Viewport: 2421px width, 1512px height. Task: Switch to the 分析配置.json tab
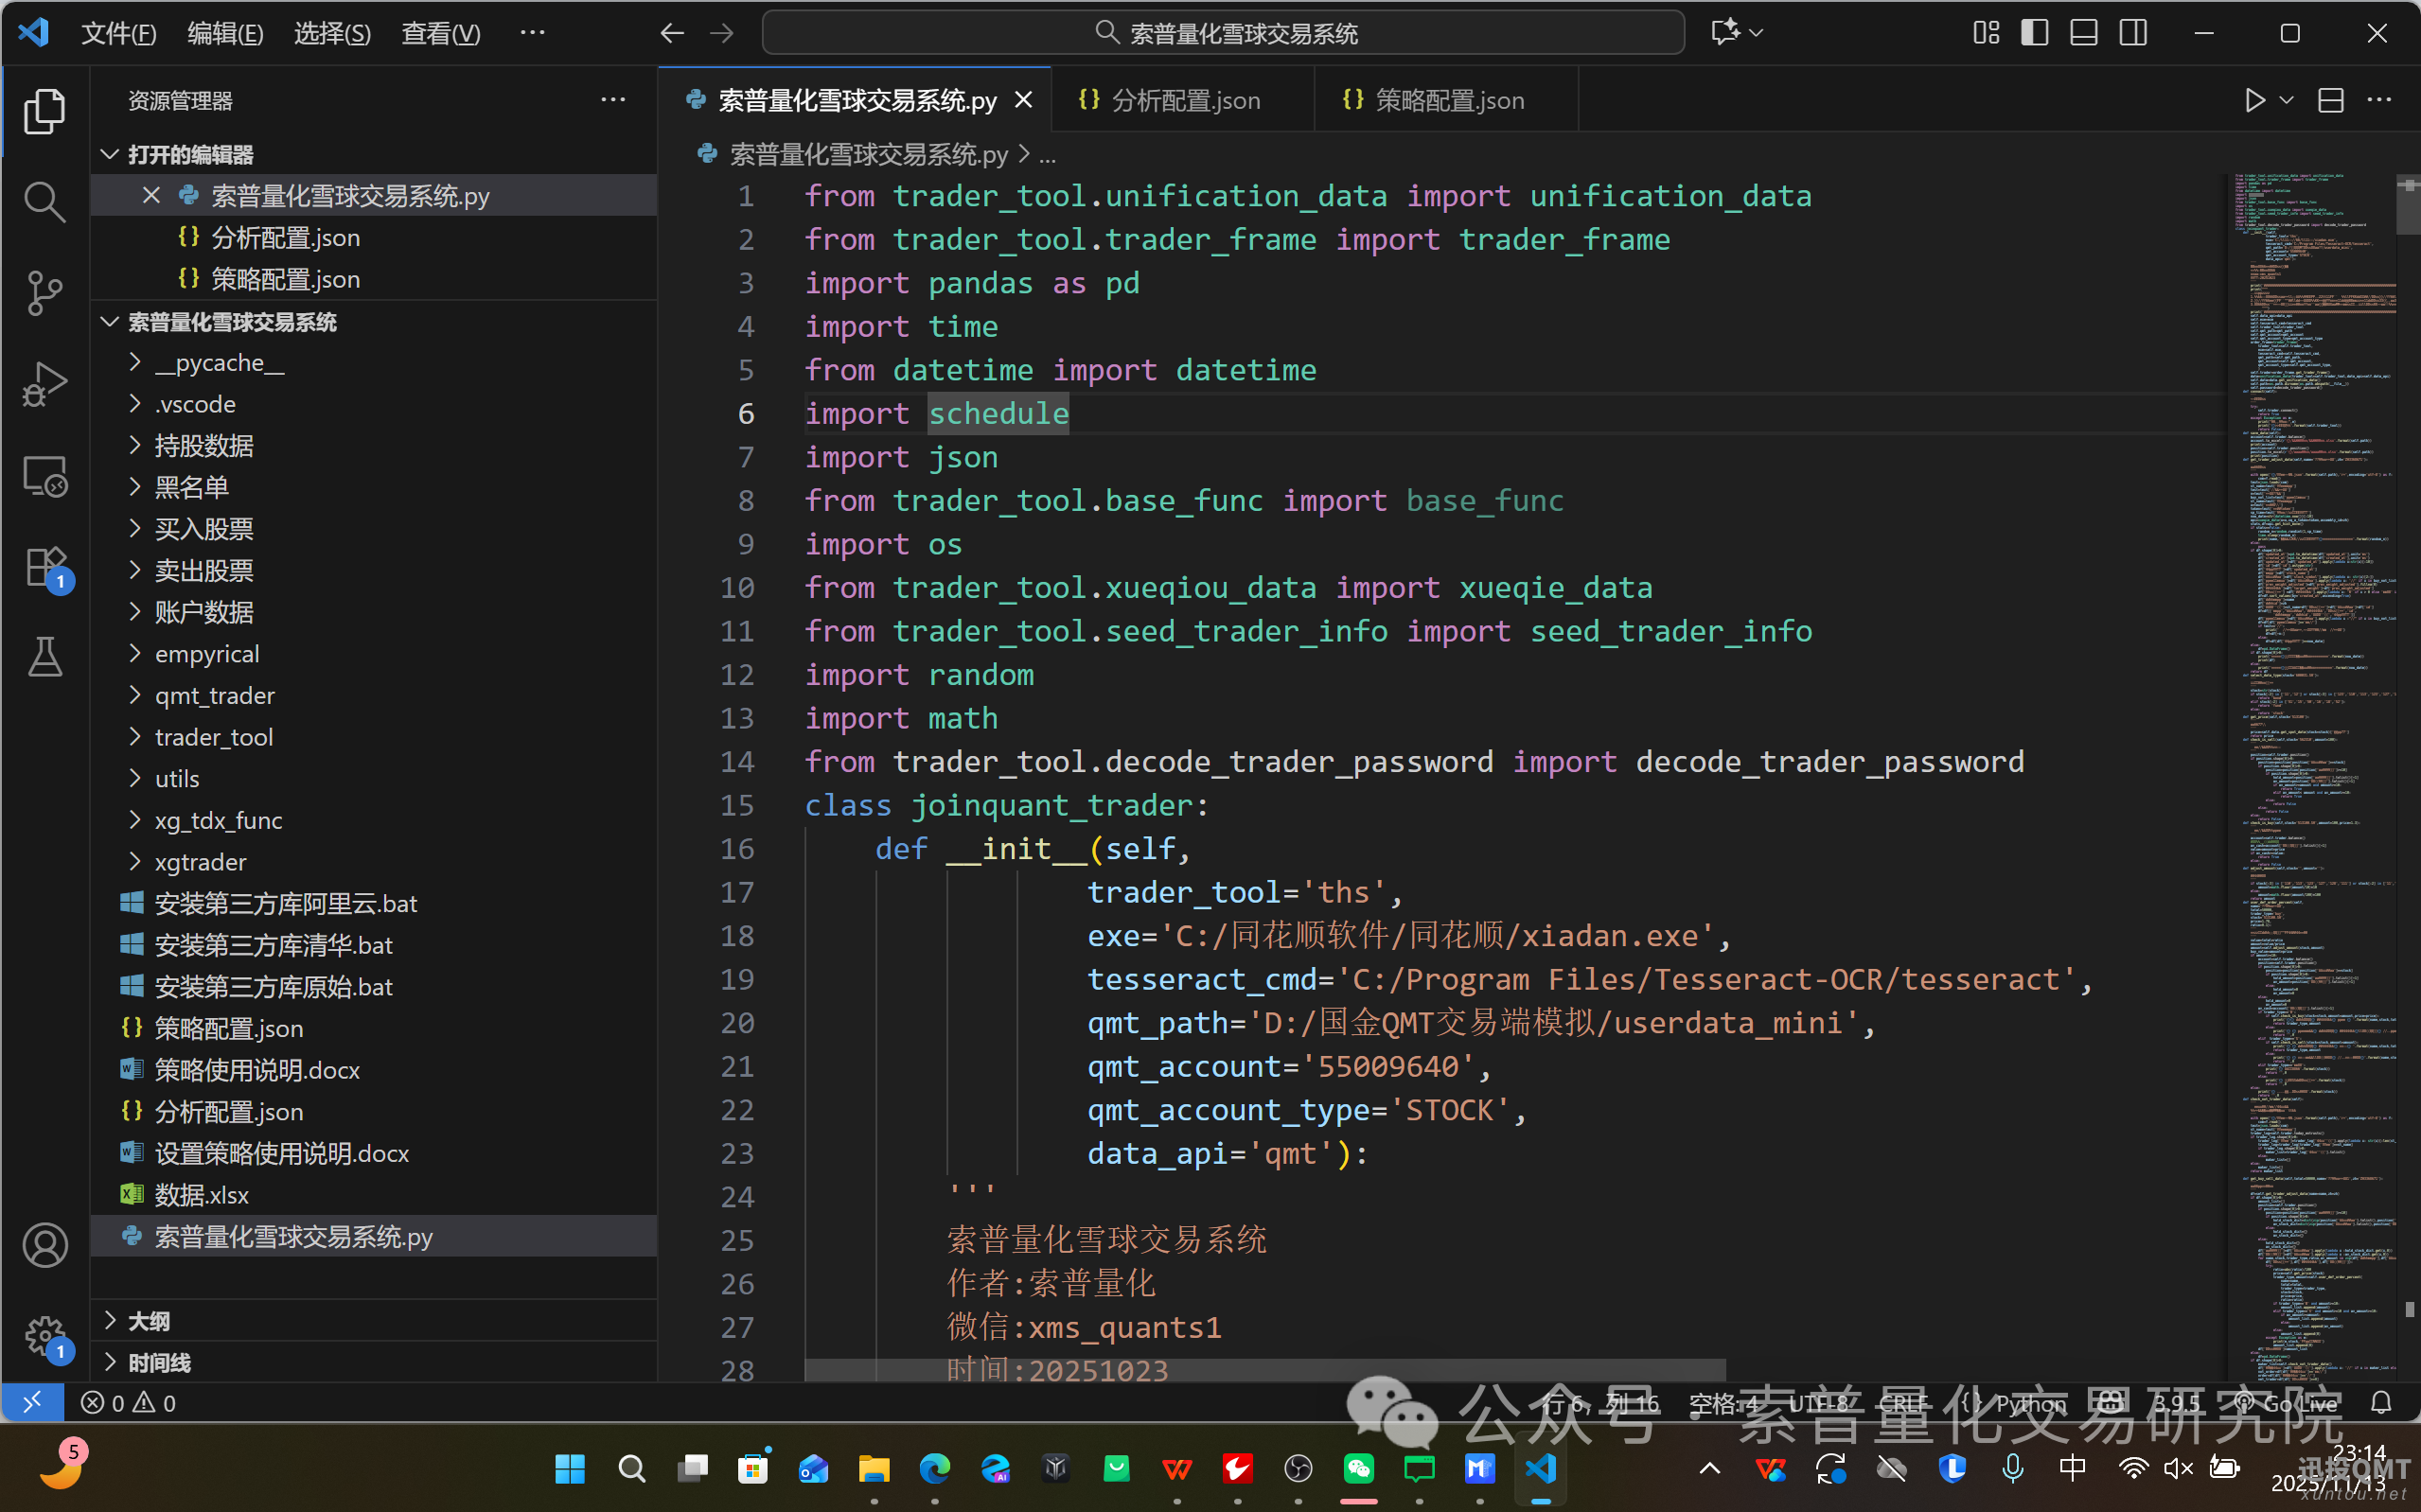click(1184, 101)
